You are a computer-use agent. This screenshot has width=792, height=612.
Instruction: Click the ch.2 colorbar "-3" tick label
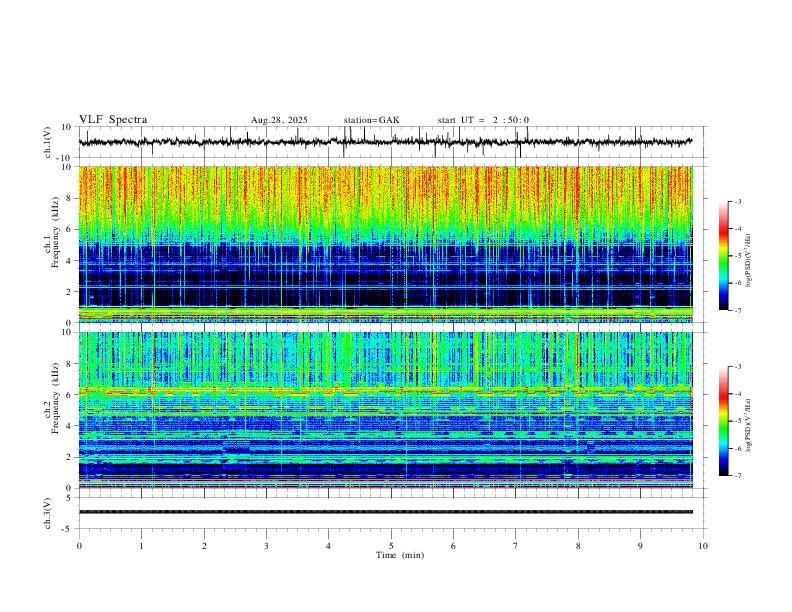[x=738, y=367]
